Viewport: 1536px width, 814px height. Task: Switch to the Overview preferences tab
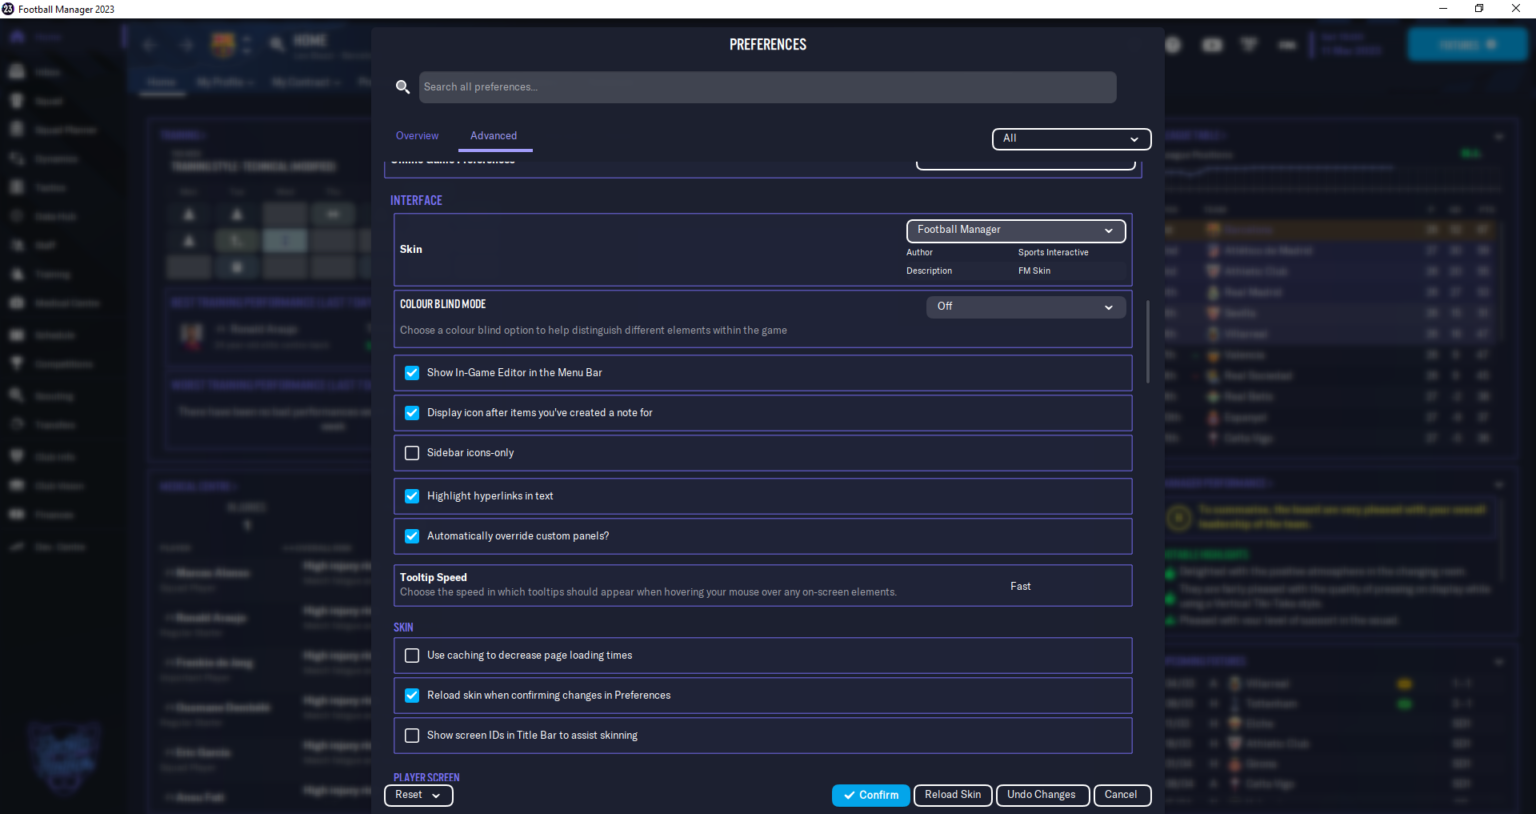pyautogui.click(x=417, y=136)
